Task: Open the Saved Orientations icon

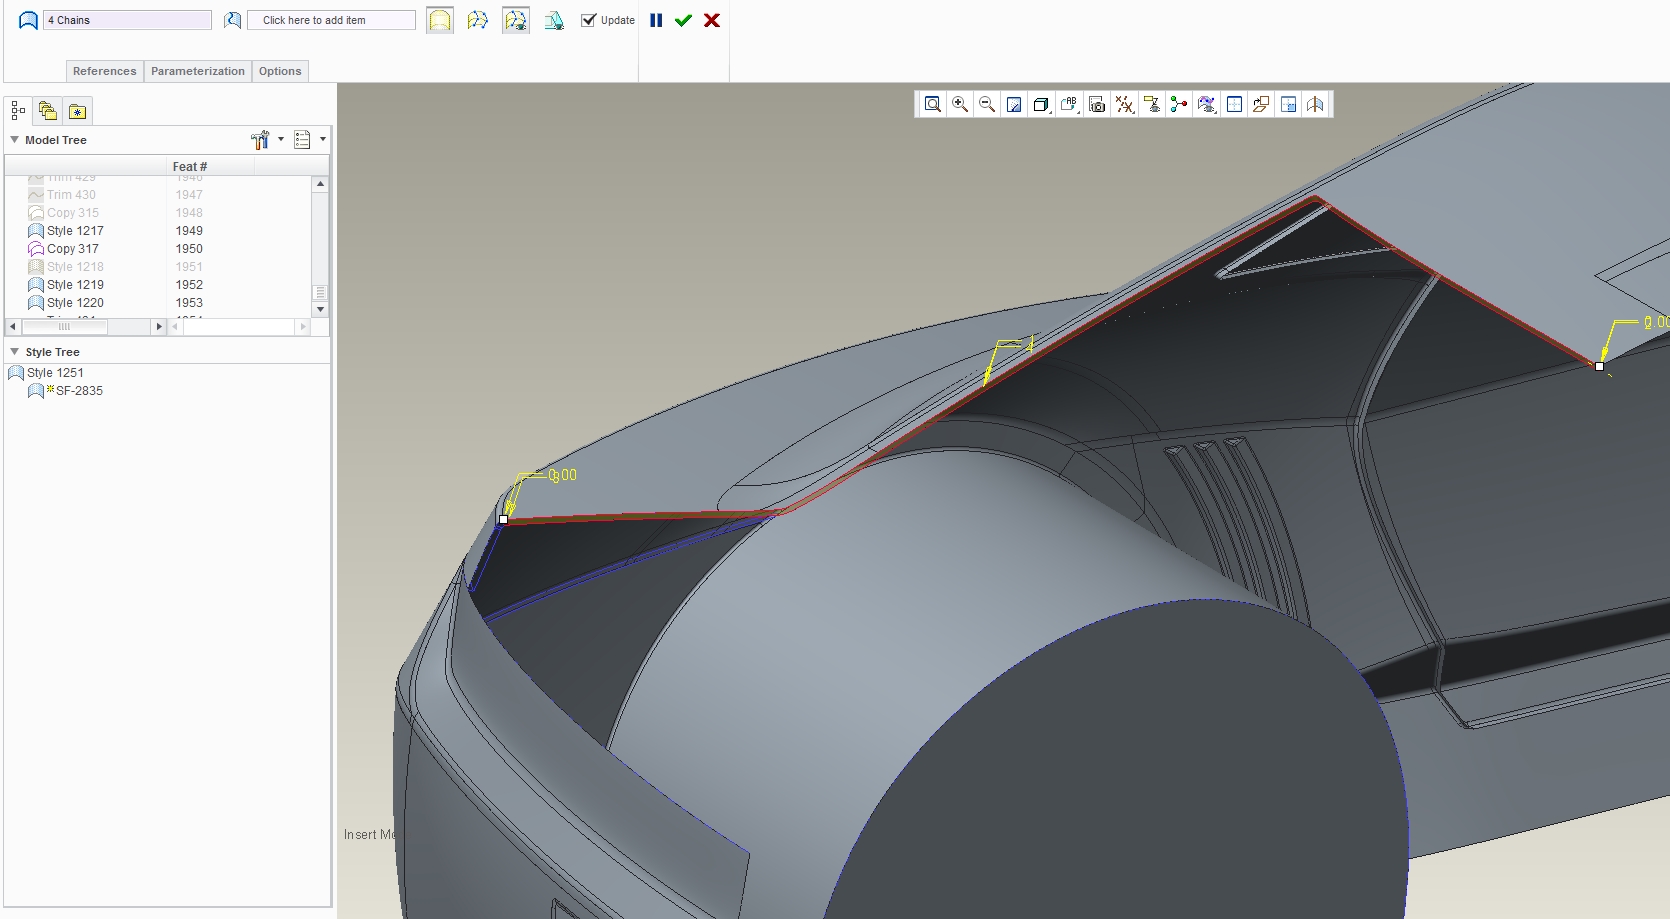Action: point(1069,104)
